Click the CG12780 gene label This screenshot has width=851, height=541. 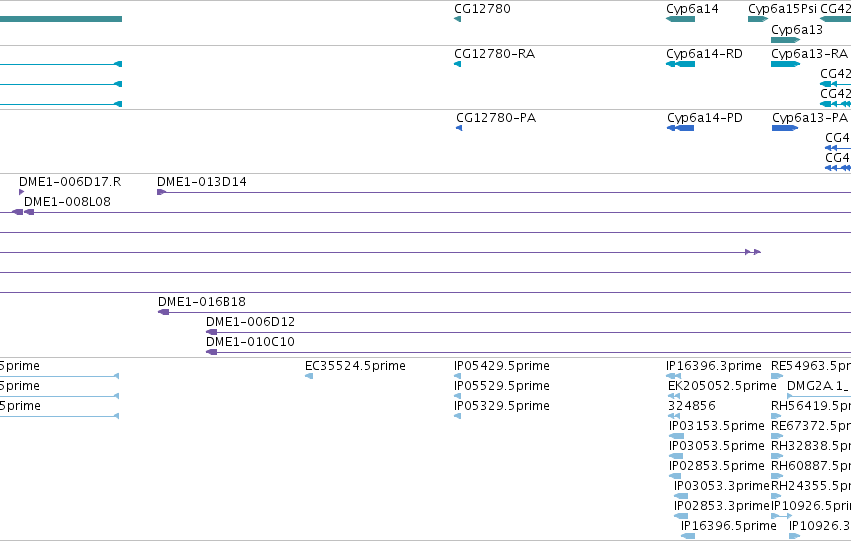coord(482,9)
